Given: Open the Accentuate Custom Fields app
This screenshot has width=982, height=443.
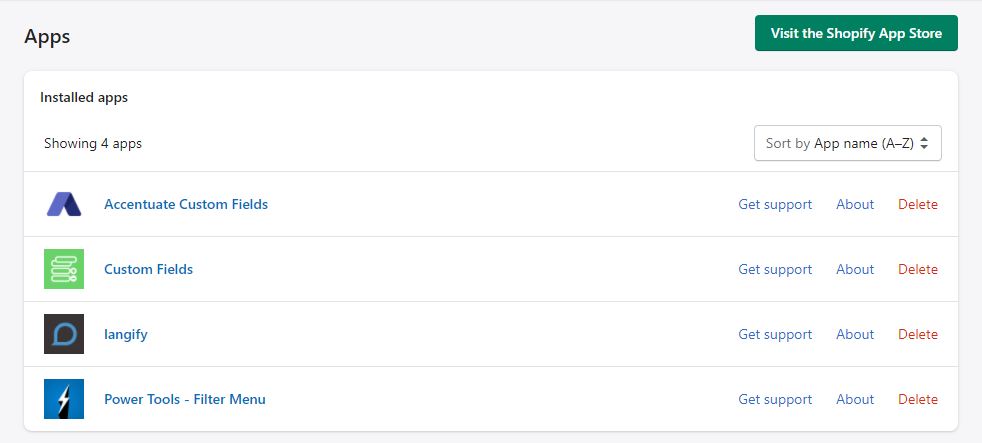Looking at the screenshot, I should [186, 204].
